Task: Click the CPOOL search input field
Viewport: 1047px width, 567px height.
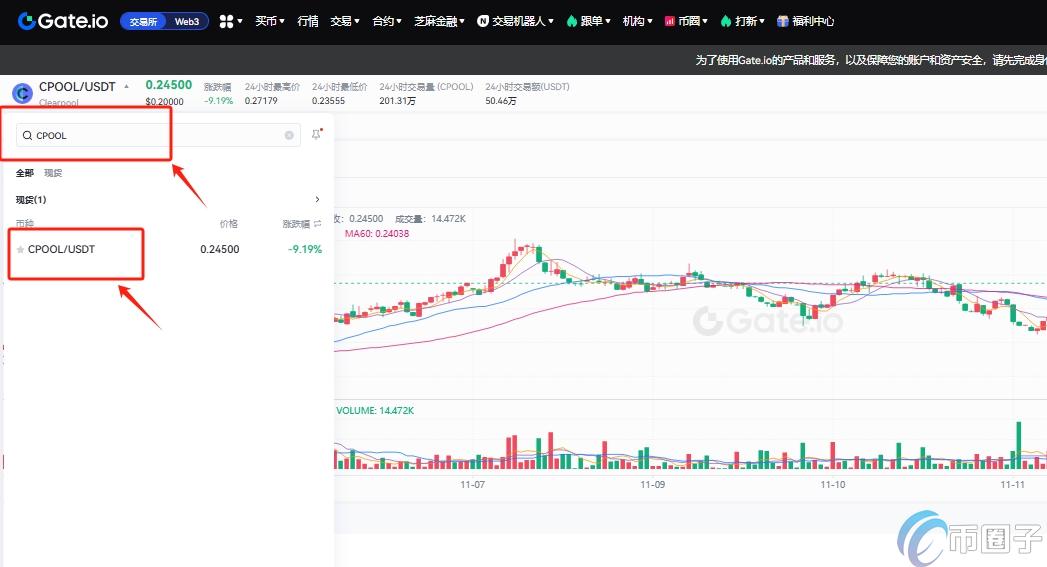Action: [158, 135]
